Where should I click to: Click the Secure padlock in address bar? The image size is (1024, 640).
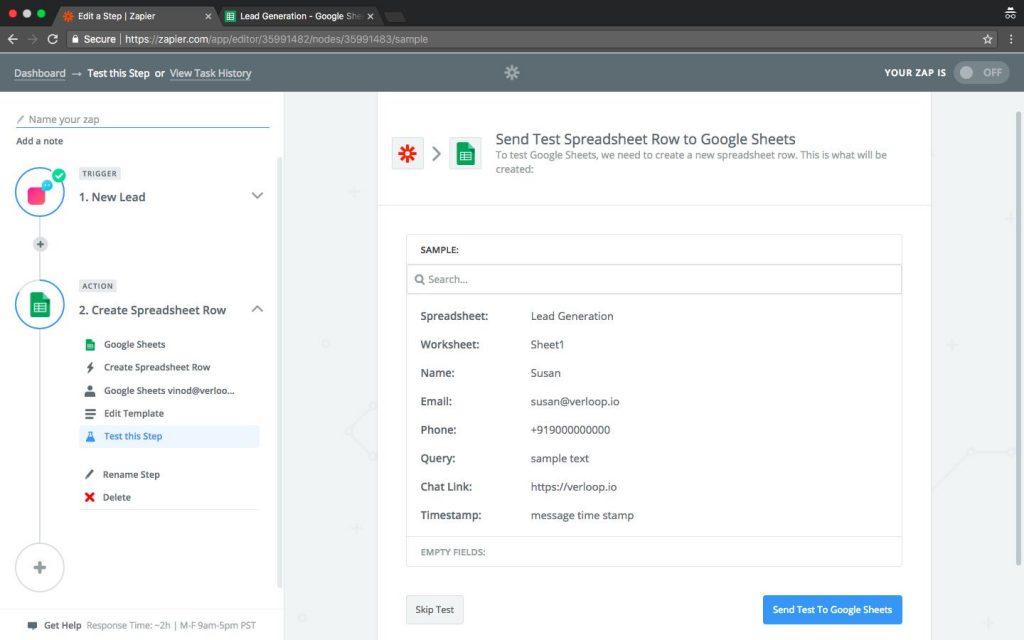(x=76, y=39)
